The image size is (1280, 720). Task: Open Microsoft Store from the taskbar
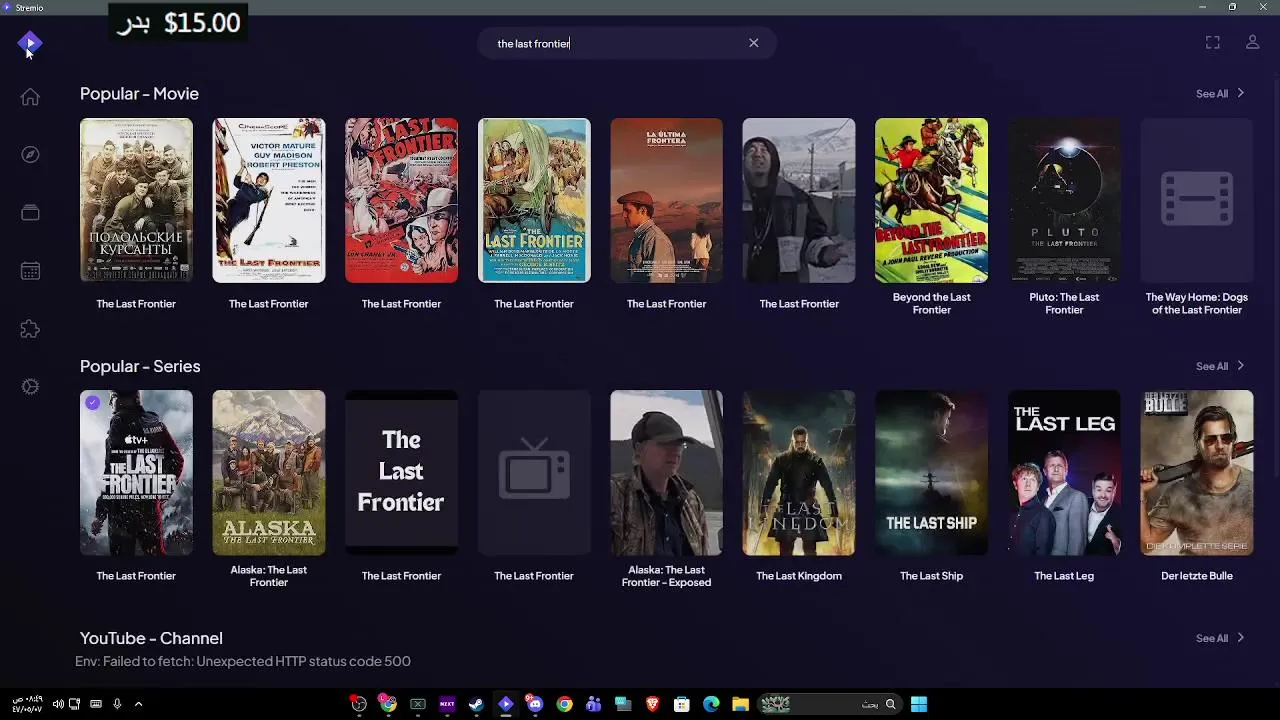[x=682, y=704]
